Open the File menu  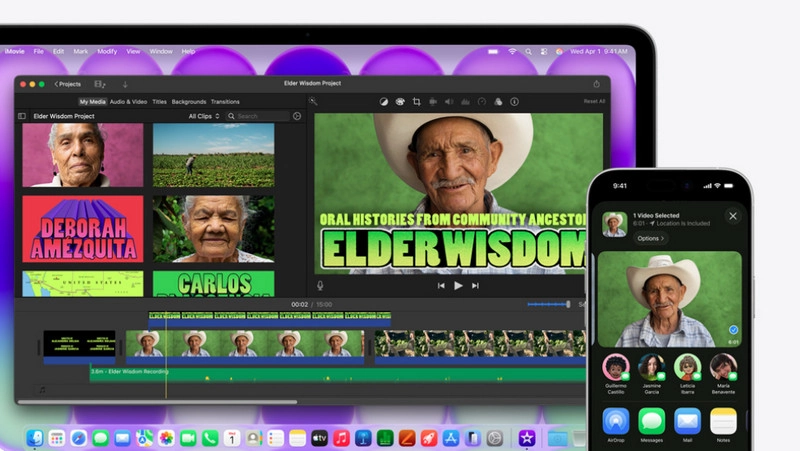(39, 52)
